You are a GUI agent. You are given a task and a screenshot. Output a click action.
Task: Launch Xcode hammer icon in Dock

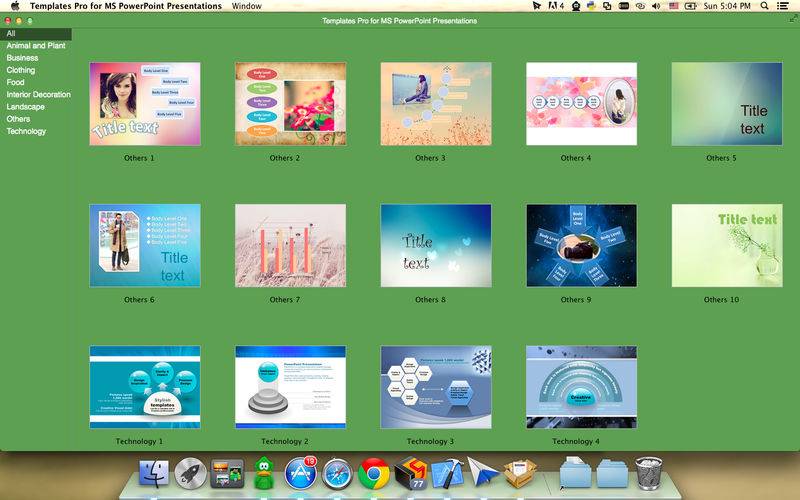(x=447, y=473)
